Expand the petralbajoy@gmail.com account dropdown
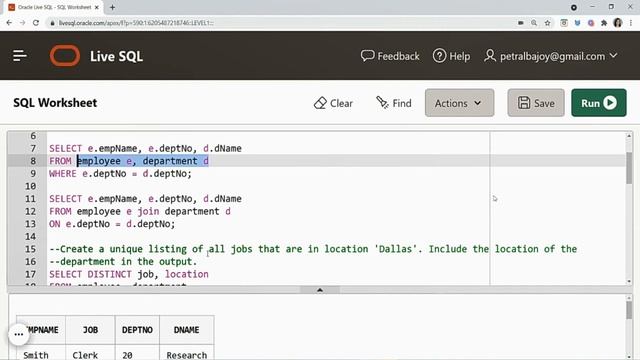Screen dimensions: 640x360 coord(551,56)
